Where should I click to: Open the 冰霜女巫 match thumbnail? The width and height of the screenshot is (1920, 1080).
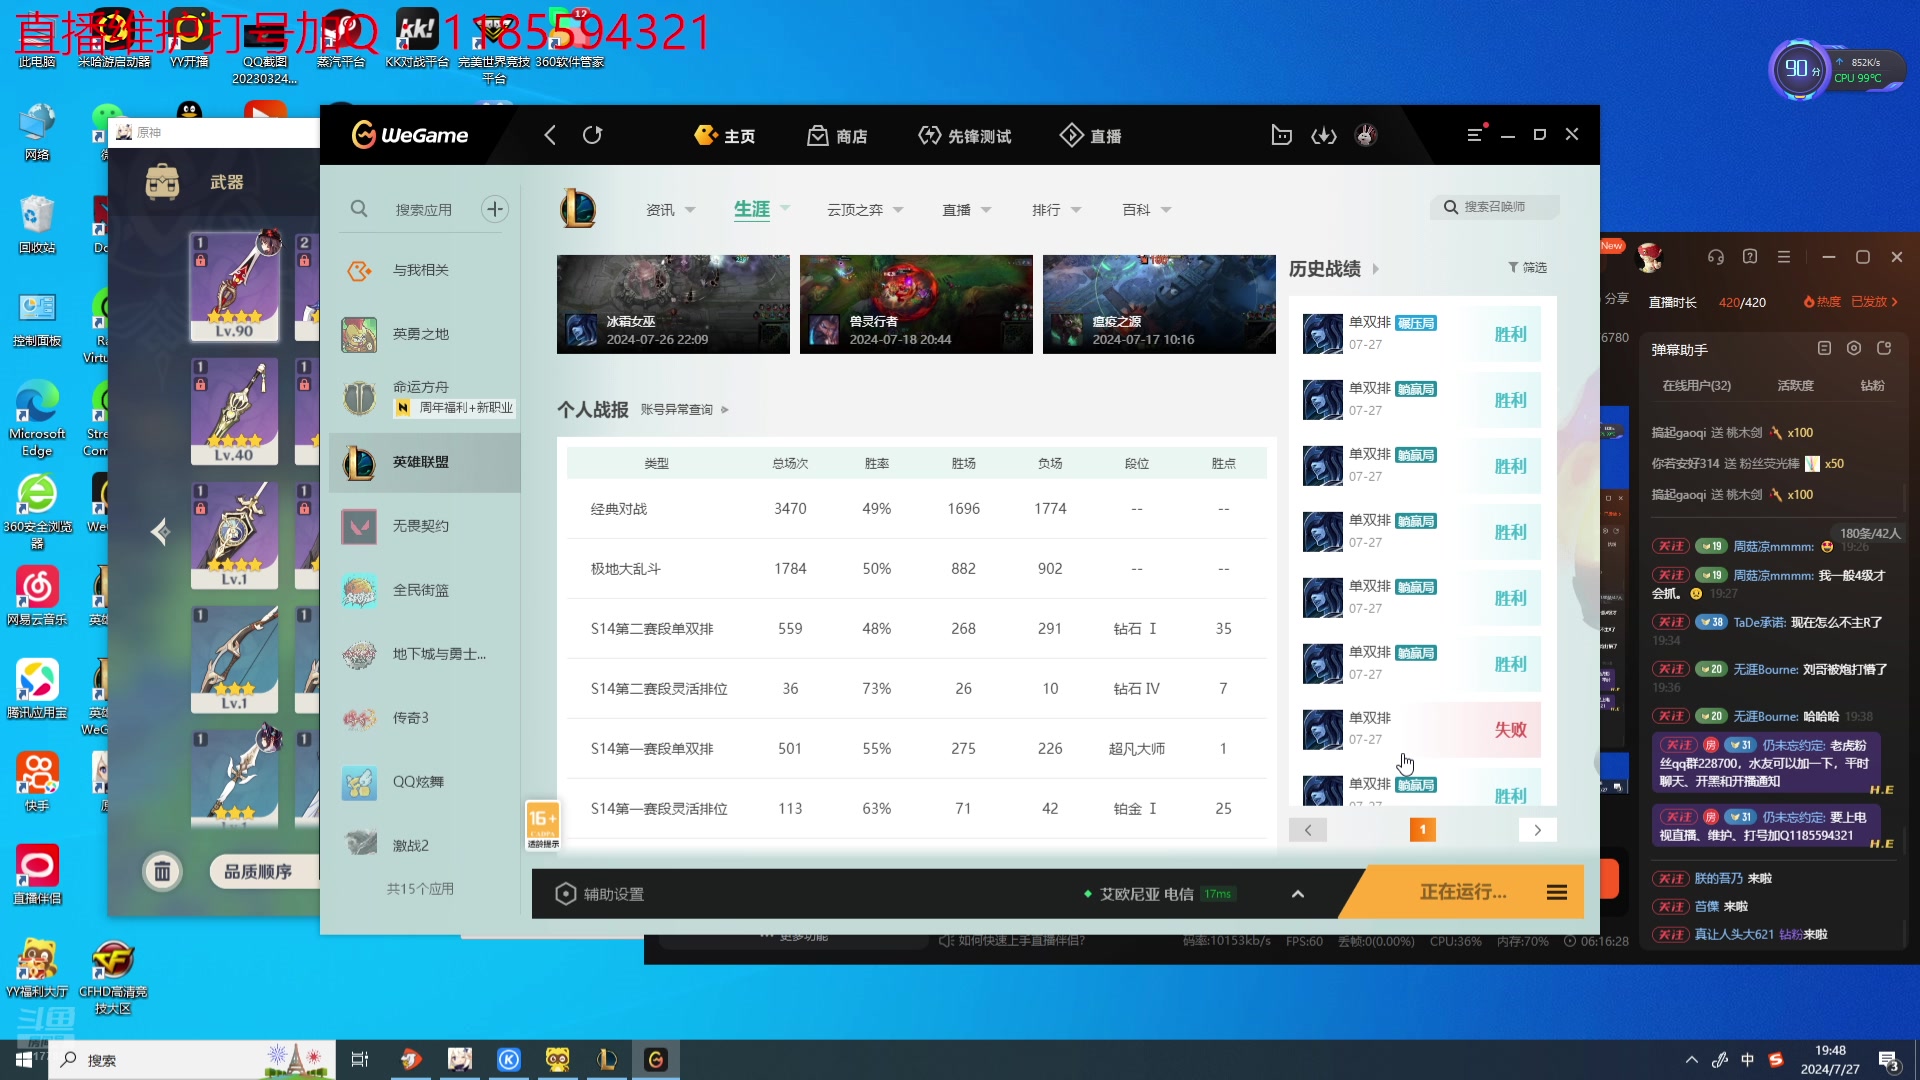[x=673, y=304]
